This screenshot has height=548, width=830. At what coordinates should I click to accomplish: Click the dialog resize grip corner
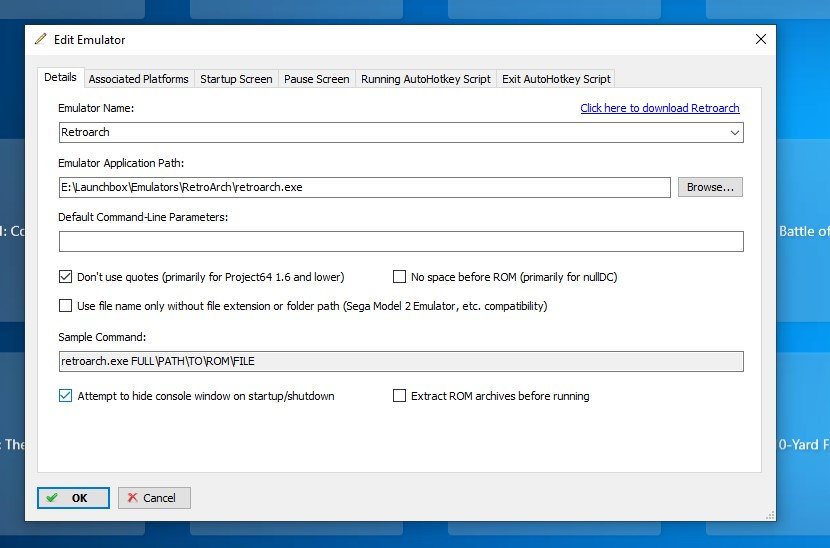click(770, 515)
